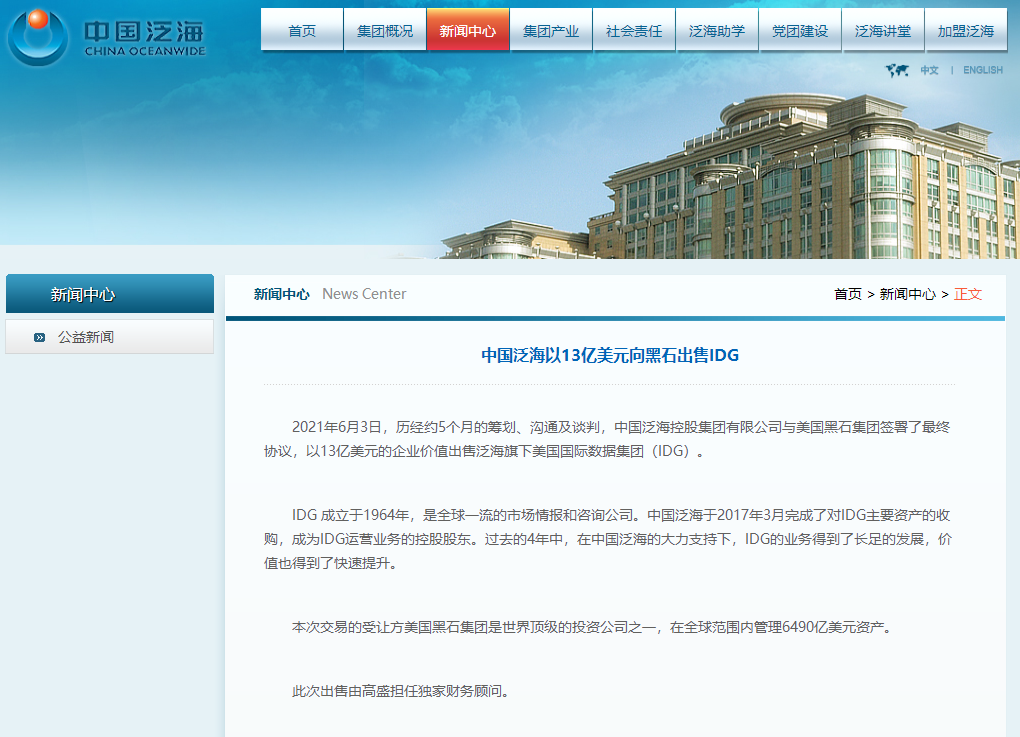Screen dimensions: 1020x737
Task: Select the 新闻中心 navigation tab
Action: [468, 31]
